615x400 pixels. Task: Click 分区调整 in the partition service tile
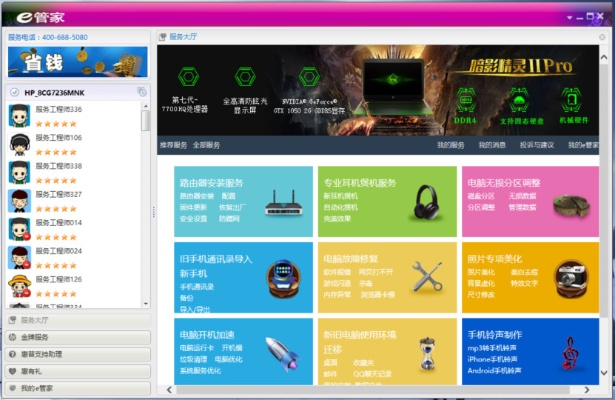pos(481,207)
